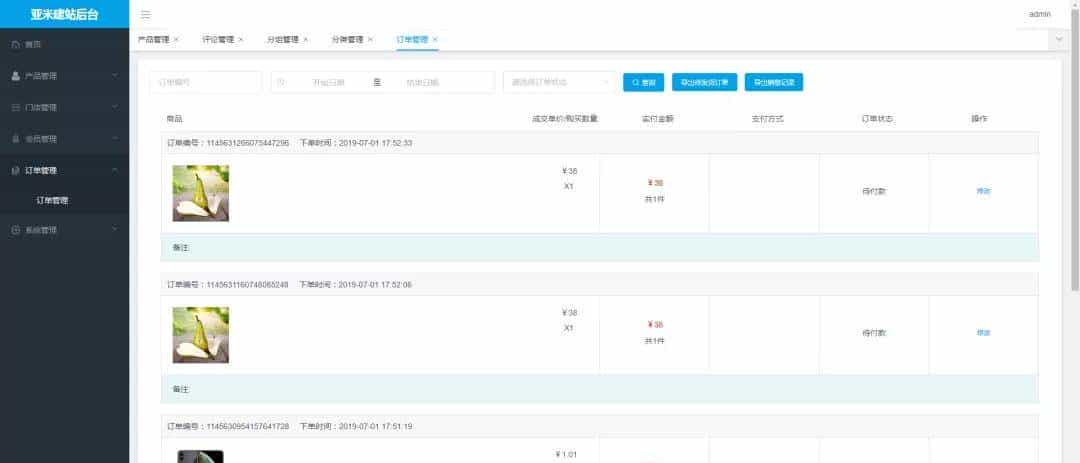
Task: Close the active 订单管理 tab
Action: pyautogui.click(x=435, y=40)
